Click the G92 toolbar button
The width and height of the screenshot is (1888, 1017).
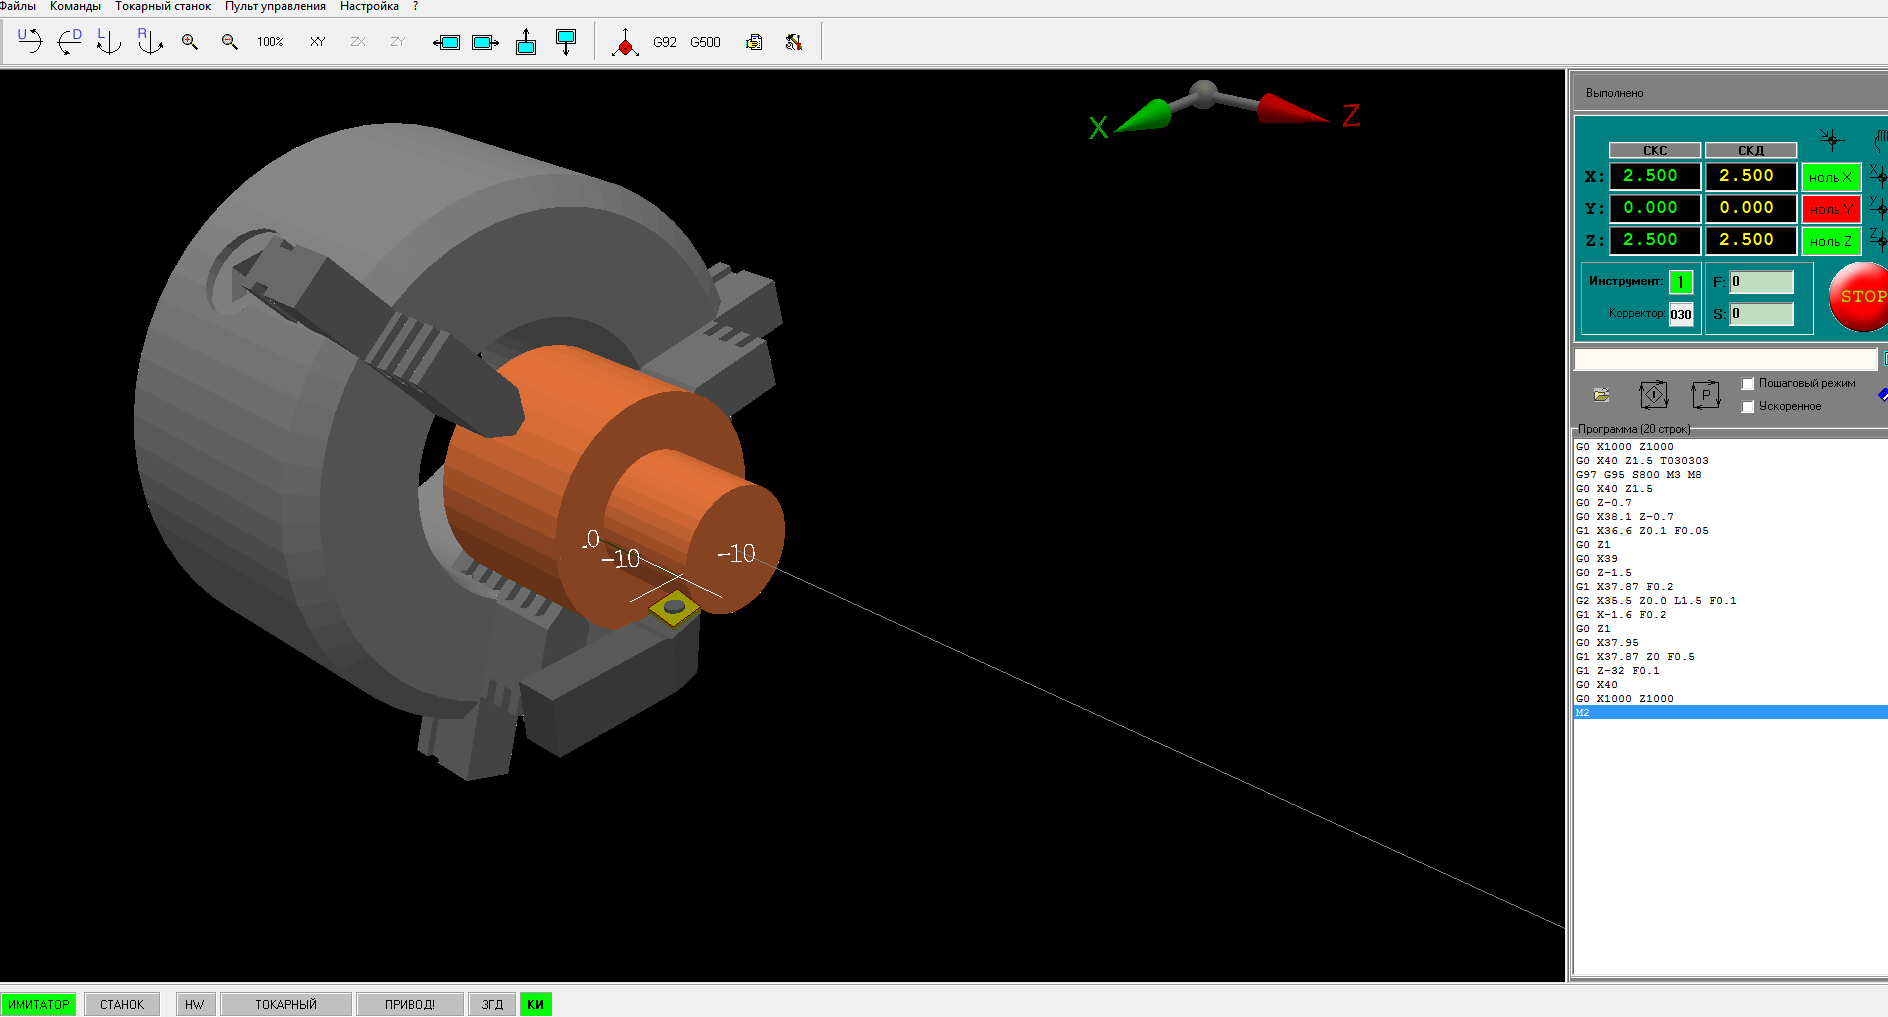(665, 42)
